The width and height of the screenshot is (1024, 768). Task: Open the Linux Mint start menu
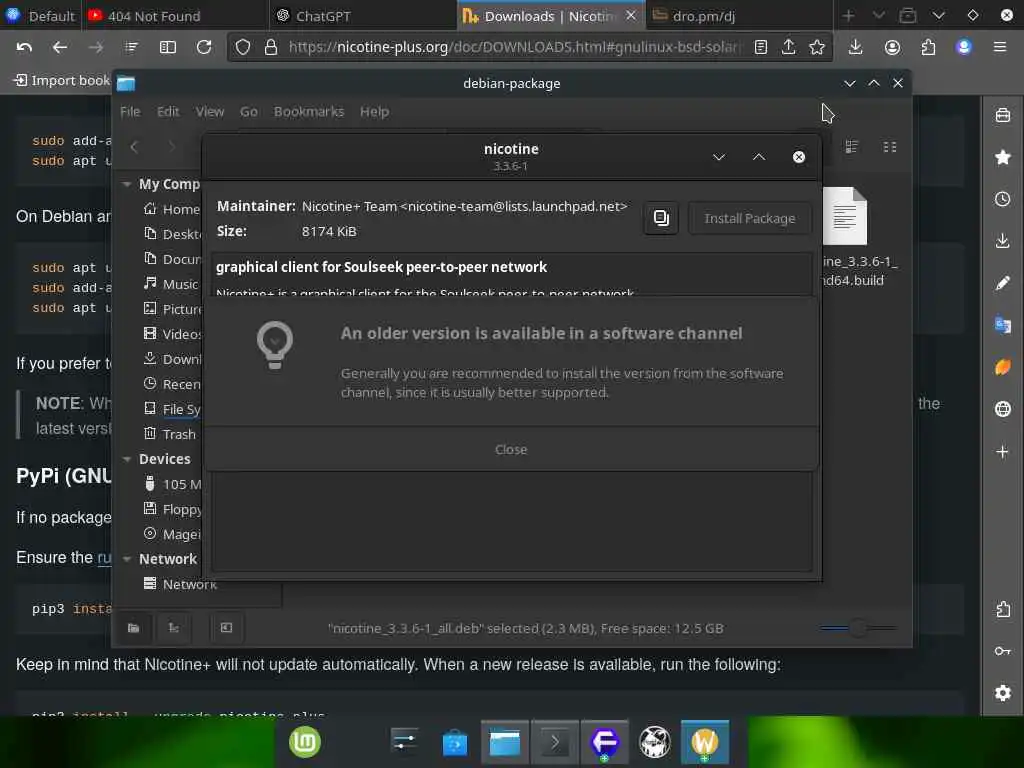305,742
